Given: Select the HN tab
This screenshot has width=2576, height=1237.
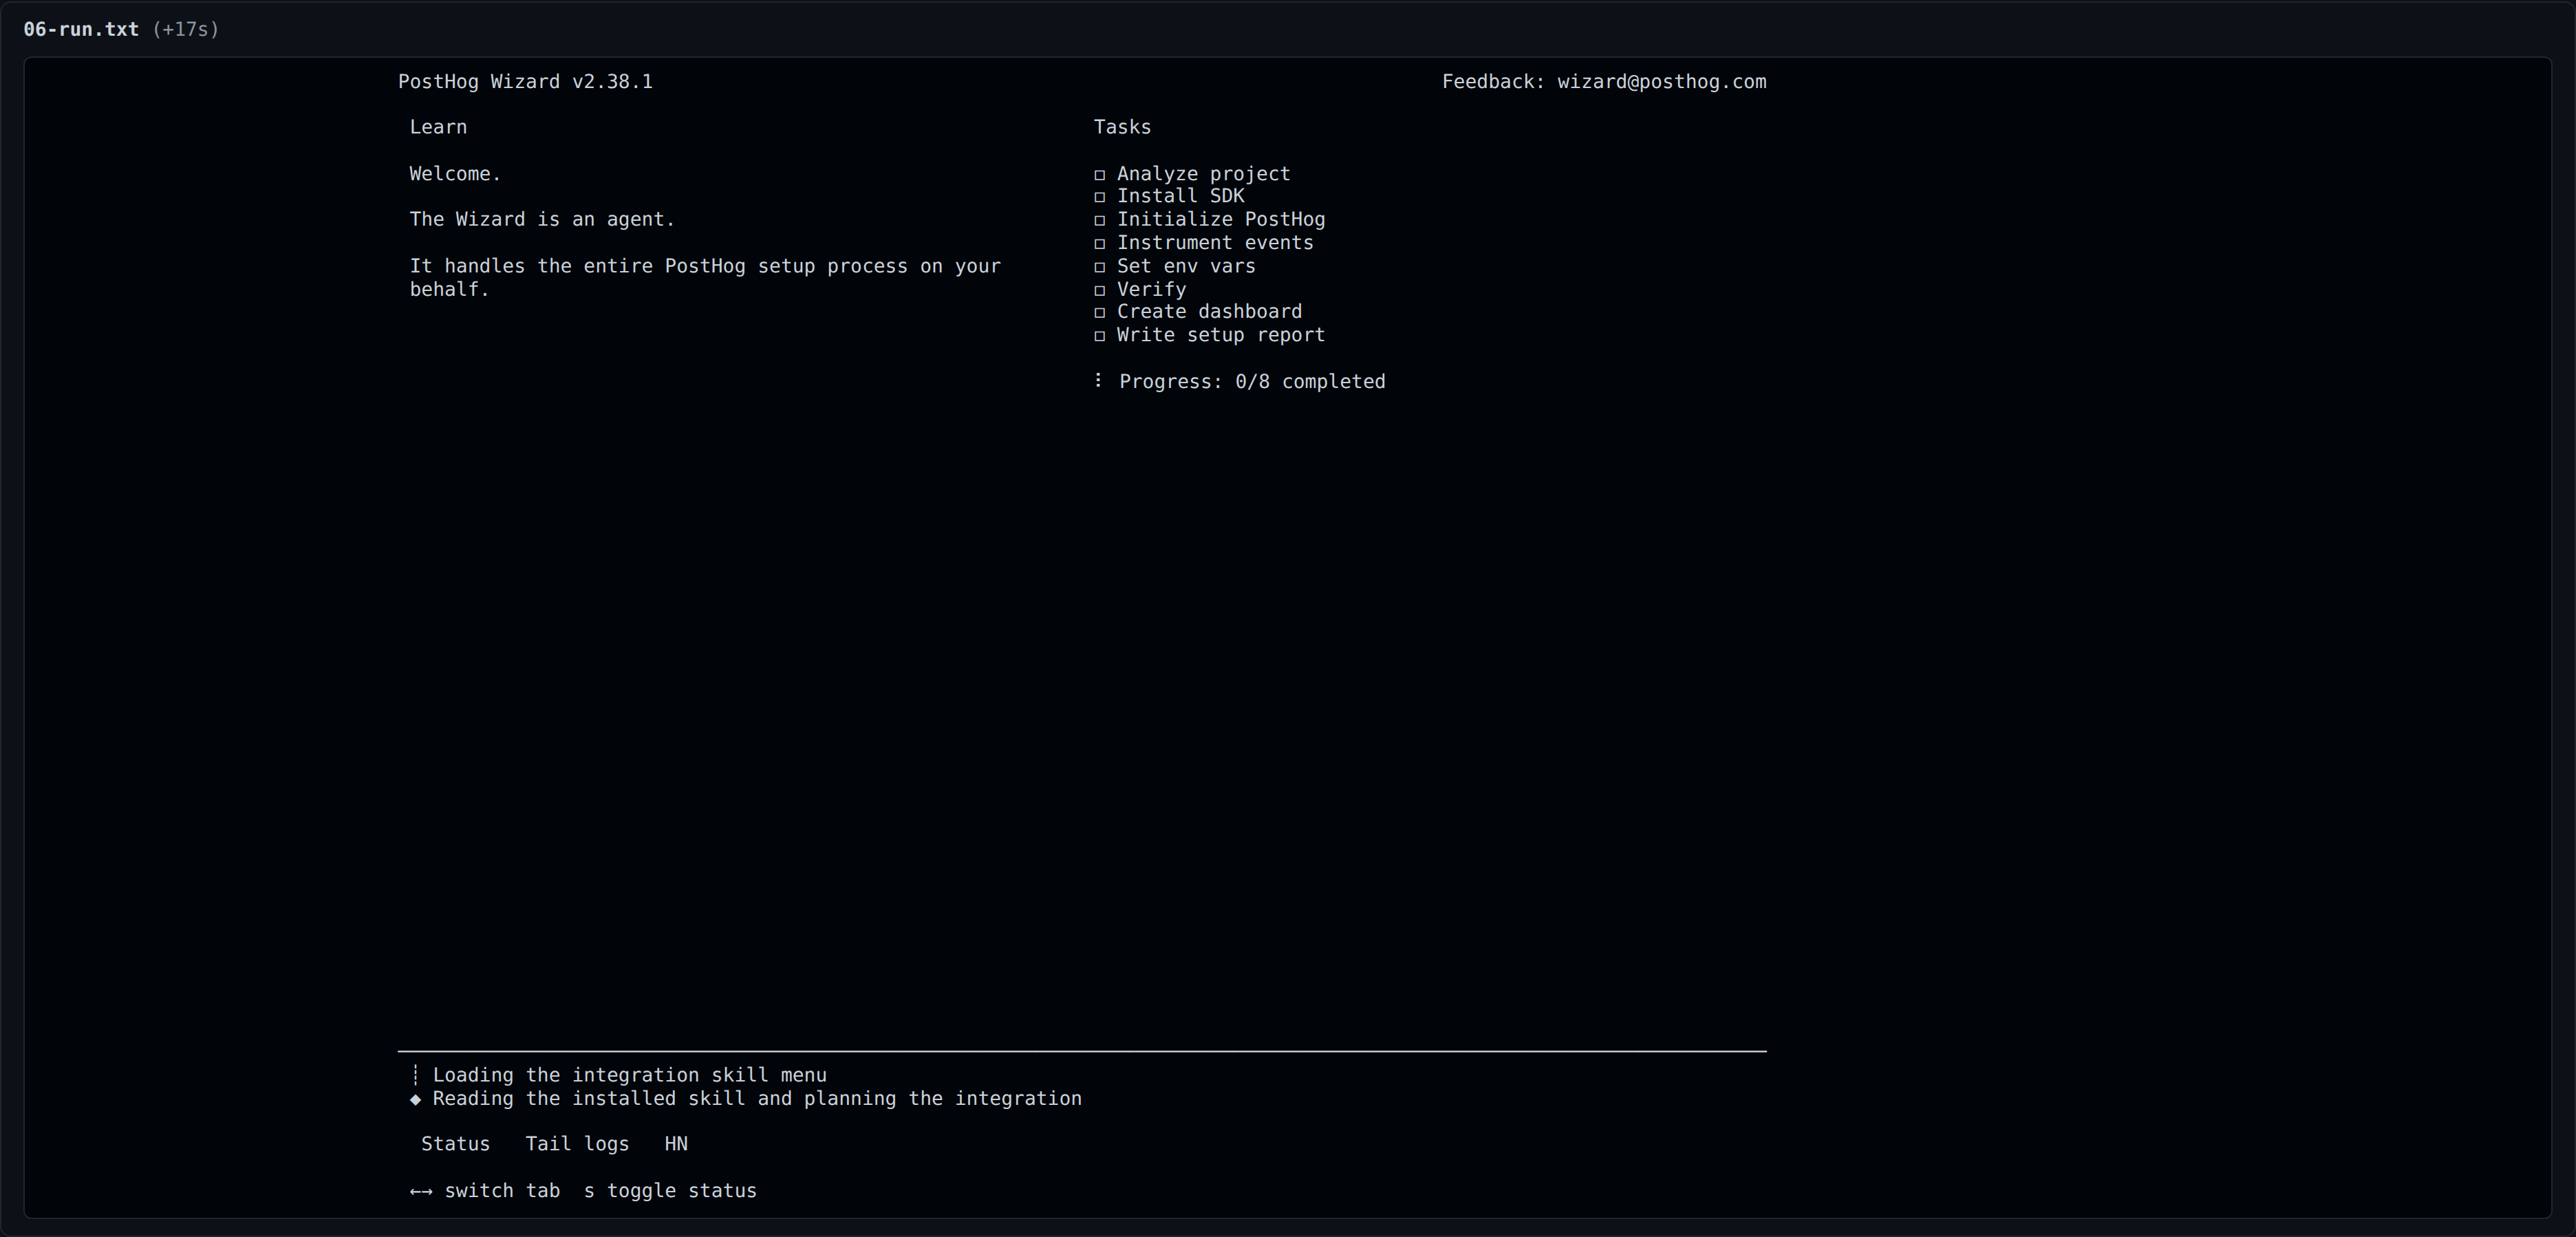Looking at the screenshot, I should point(676,1144).
